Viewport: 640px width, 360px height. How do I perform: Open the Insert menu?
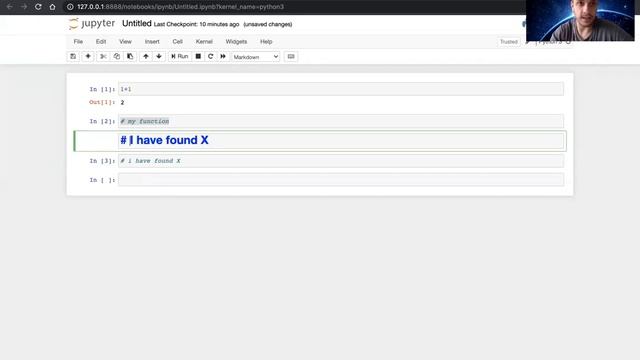(152, 42)
